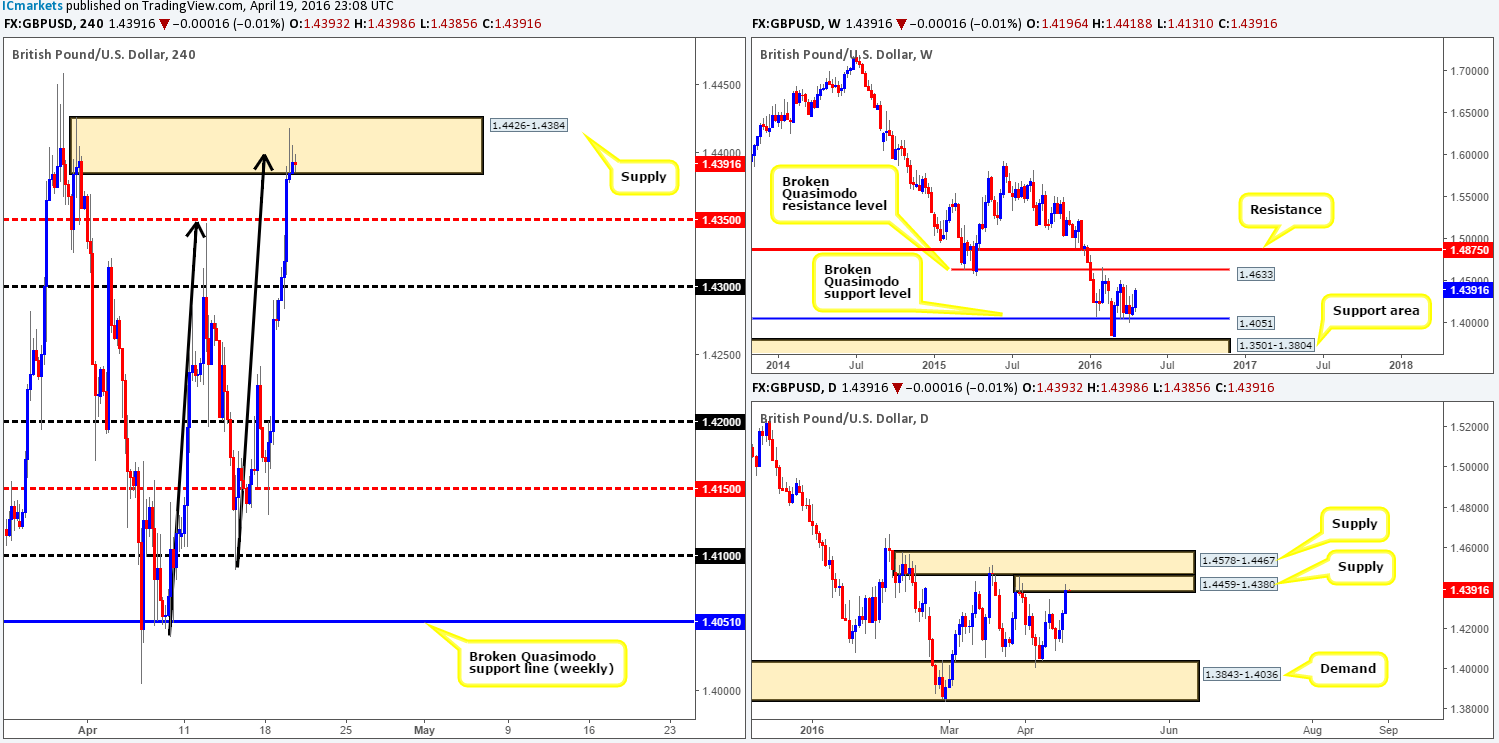Click the blue 1.43916 price tag on the weekly chart
1499x743 pixels.
(1466, 290)
